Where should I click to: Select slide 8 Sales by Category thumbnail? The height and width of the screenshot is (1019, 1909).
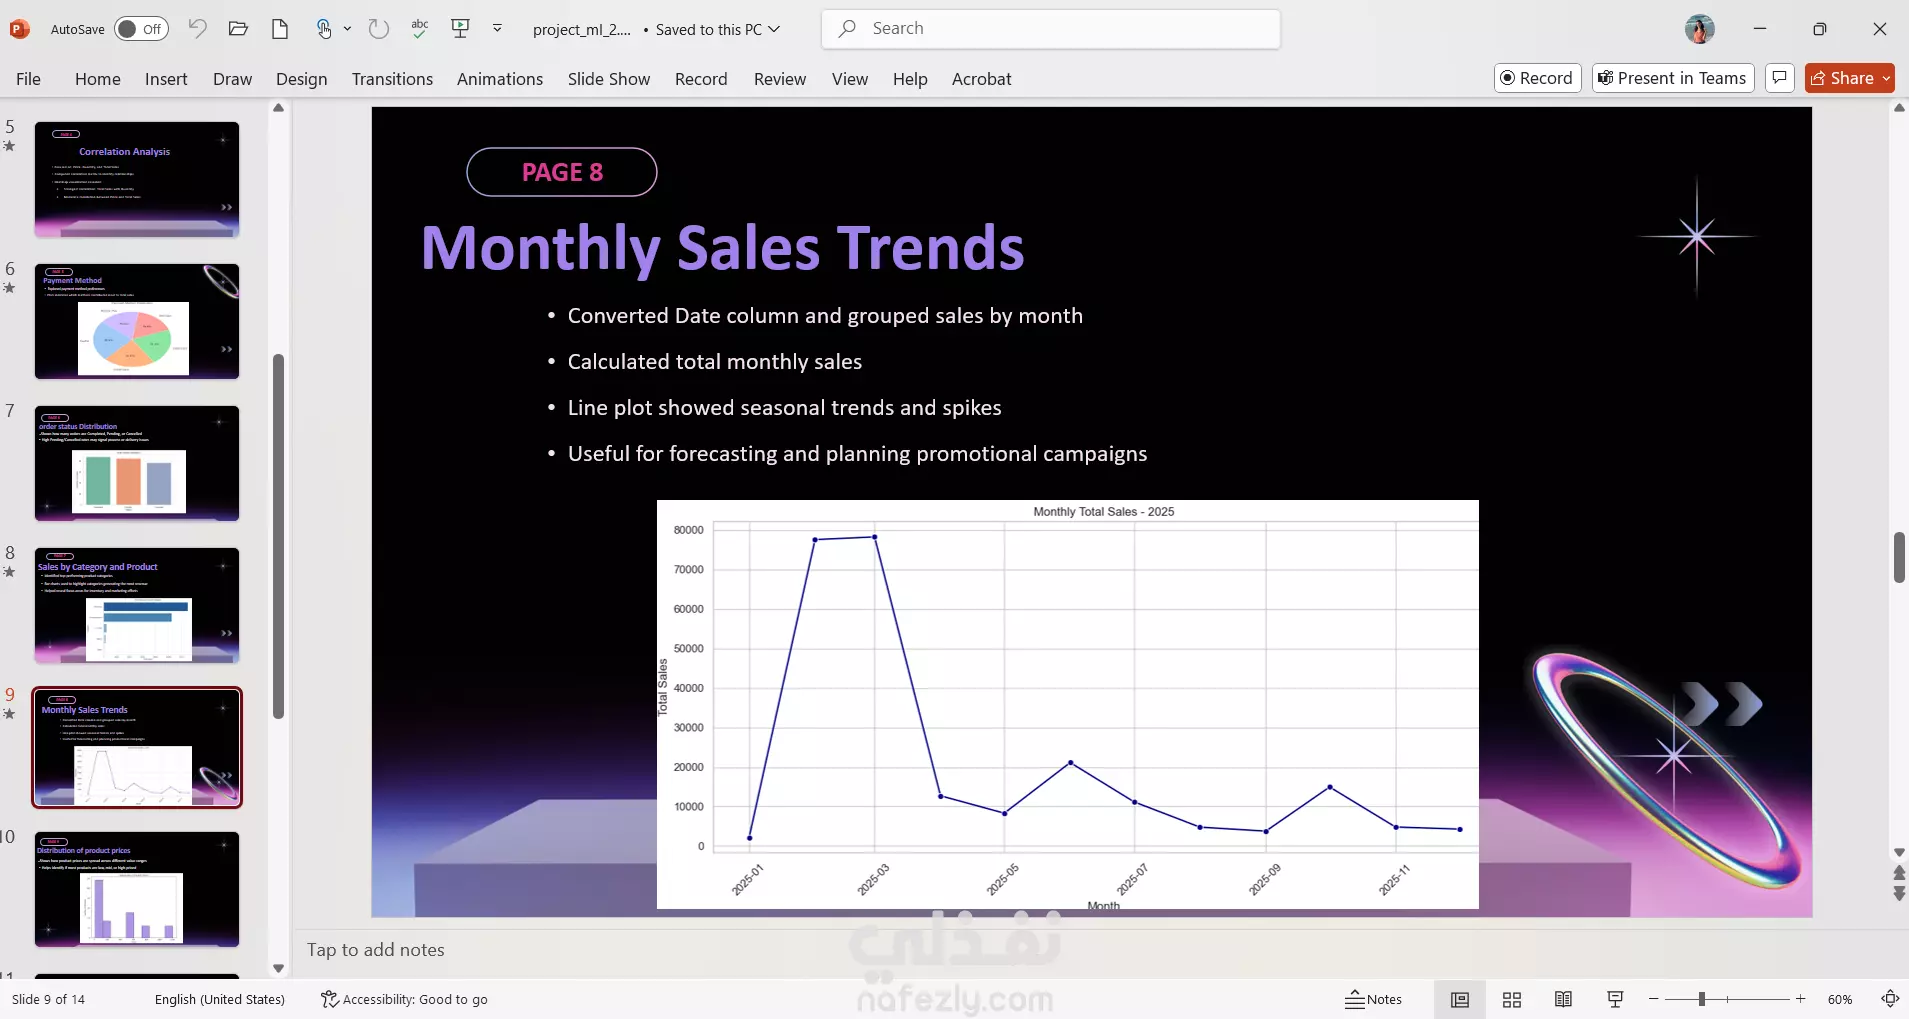pyautogui.click(x=137, y=605)
